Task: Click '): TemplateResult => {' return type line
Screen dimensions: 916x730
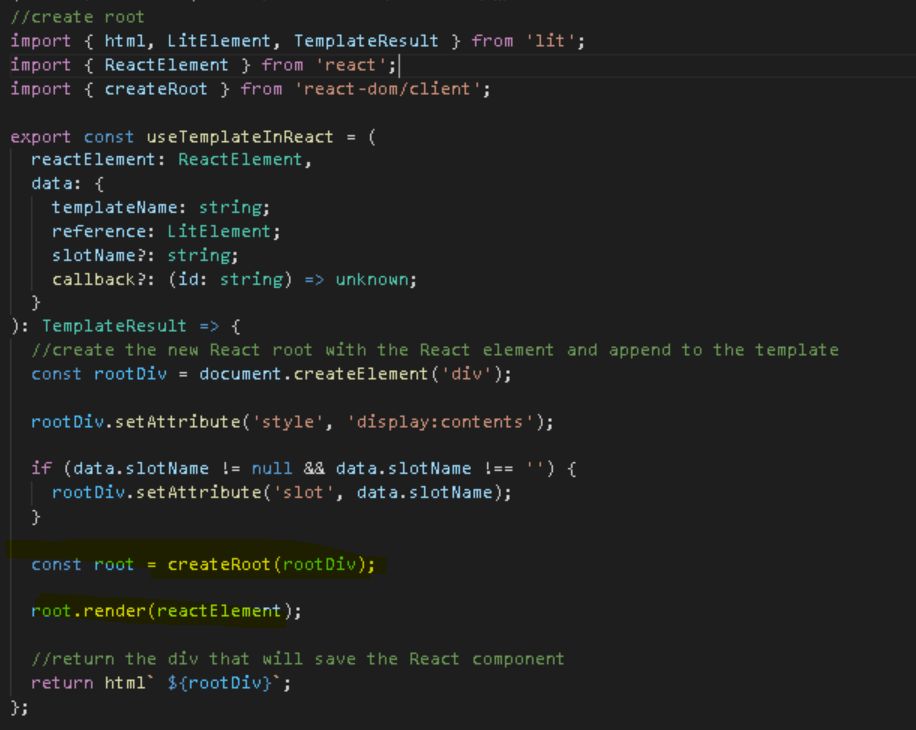Action: pyautogui.click(x=126, y=326)
